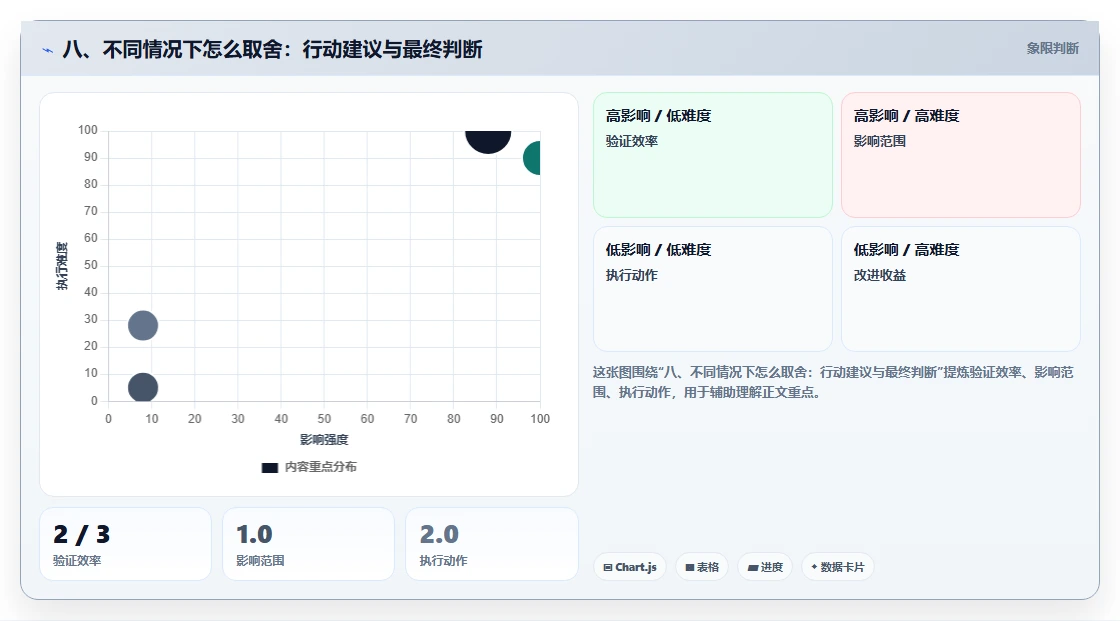1120x621 pixels.
Task: Click the 改进收益 text in the quadrant card
Action: 880,275
